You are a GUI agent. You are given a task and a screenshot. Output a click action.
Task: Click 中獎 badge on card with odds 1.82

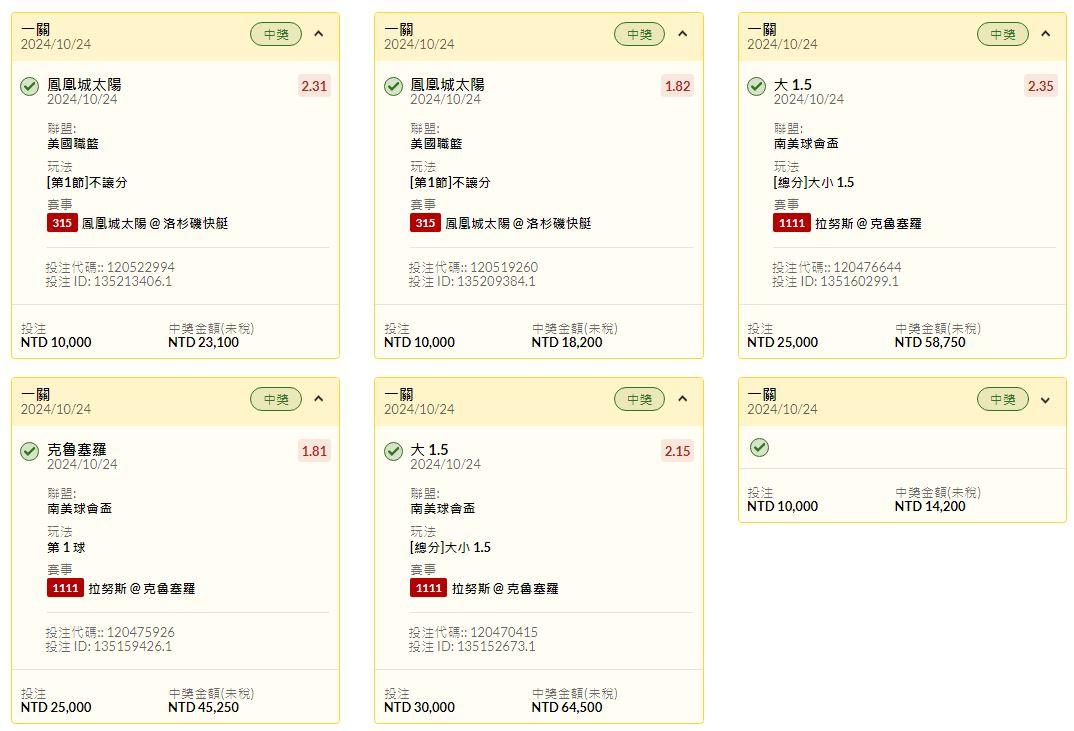coord(639,34)
